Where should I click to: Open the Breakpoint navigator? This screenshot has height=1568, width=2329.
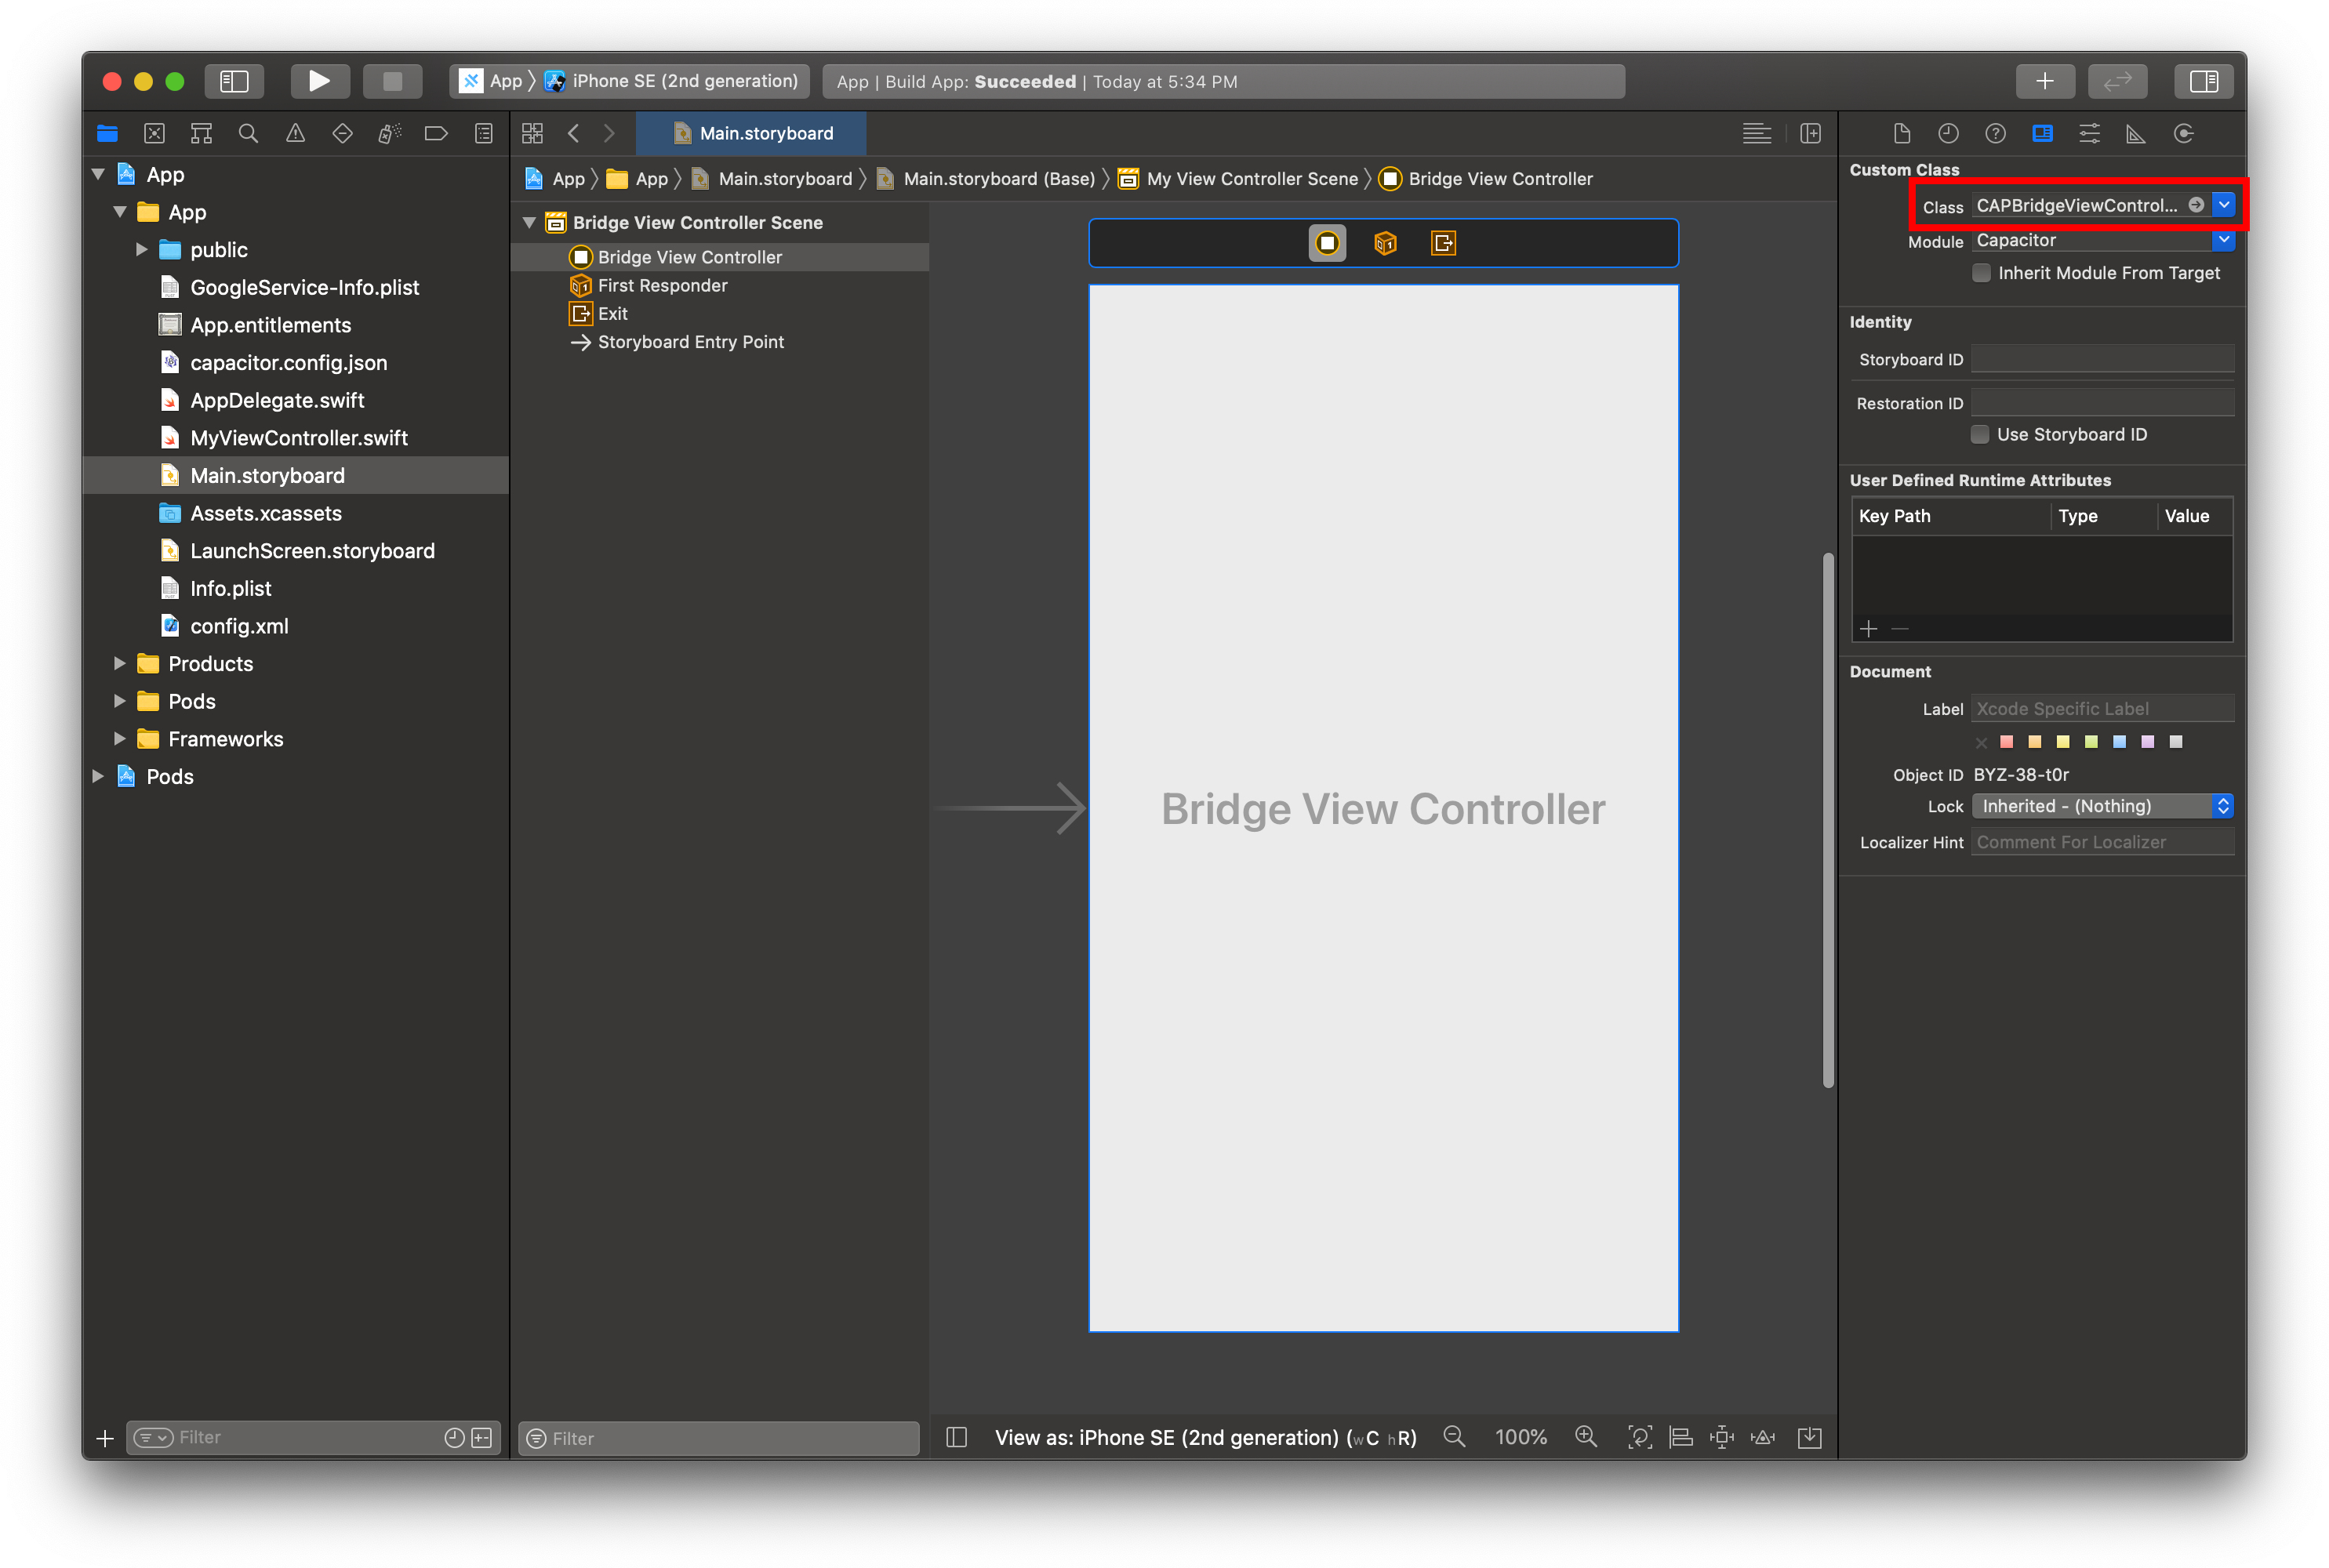coord(436,133)
